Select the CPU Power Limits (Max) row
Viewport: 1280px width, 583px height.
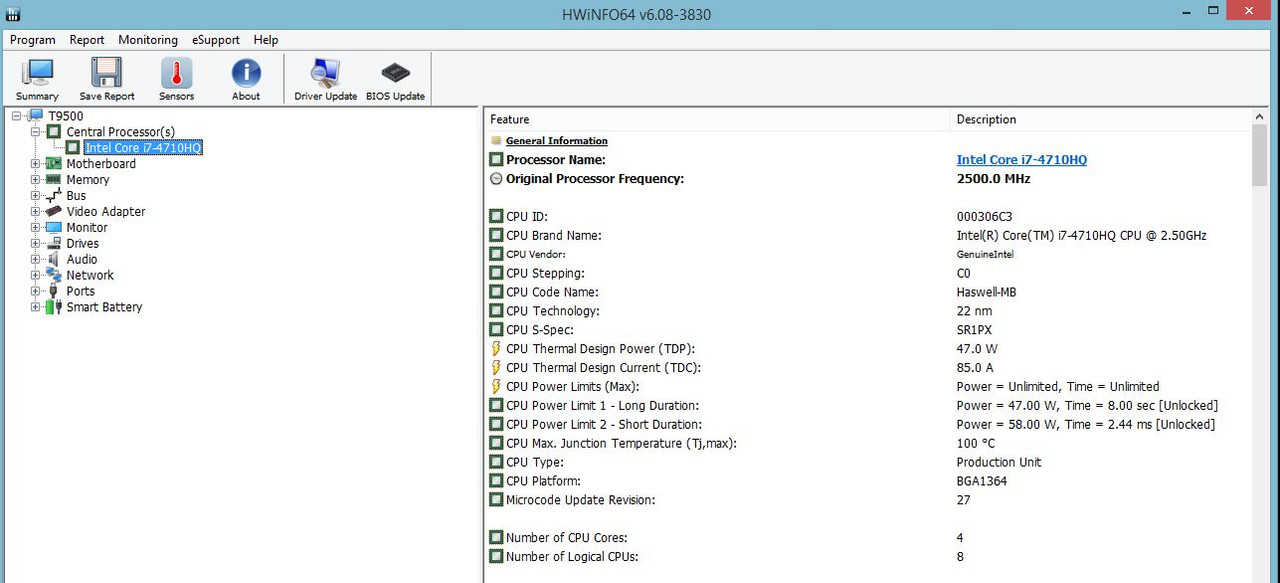[x=868, y=387]
